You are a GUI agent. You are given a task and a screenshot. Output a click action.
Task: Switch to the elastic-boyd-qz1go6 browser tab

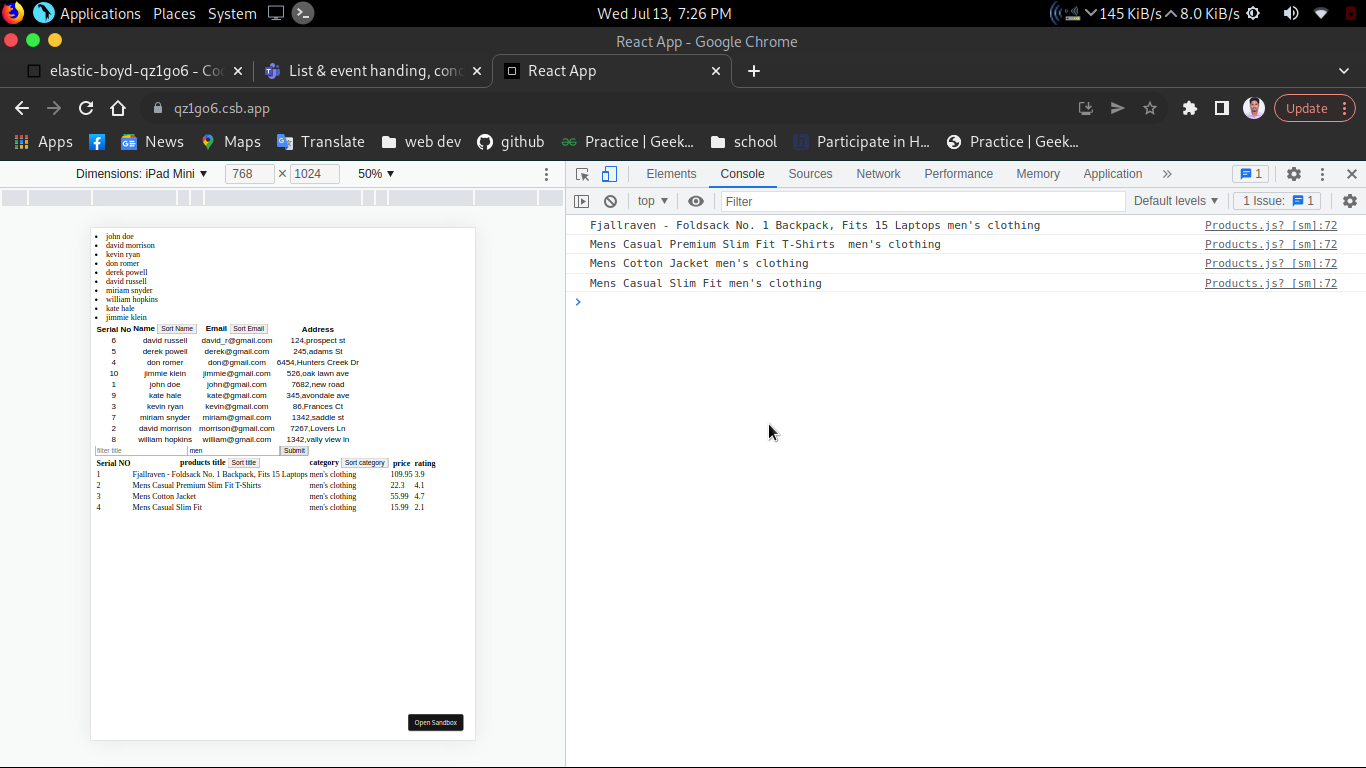pyautogui.click(x=134, y=71)
